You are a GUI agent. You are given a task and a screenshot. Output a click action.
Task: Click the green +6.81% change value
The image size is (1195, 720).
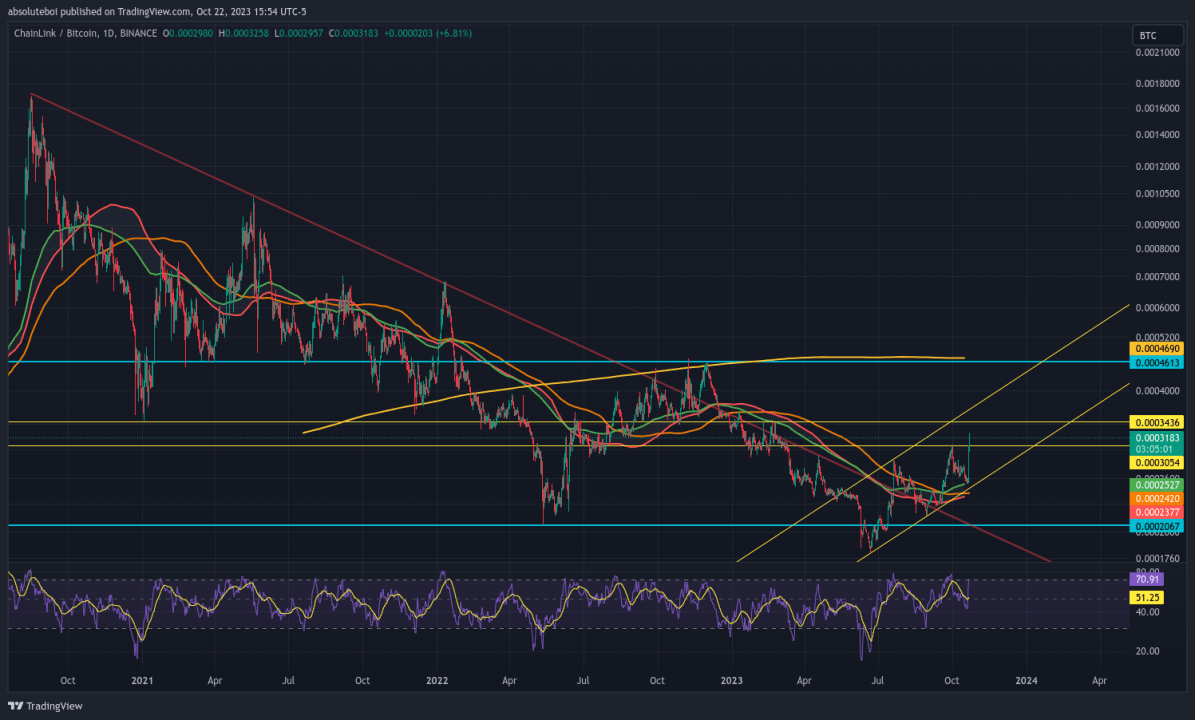tap(455, 34)
